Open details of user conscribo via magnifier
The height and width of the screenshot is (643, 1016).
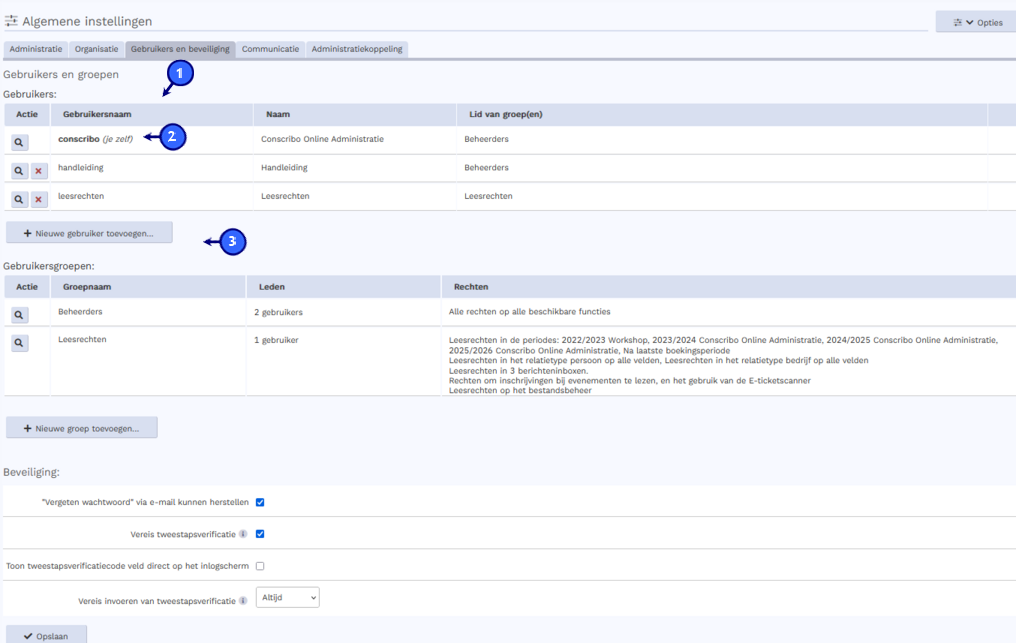[x=19, y=142]
